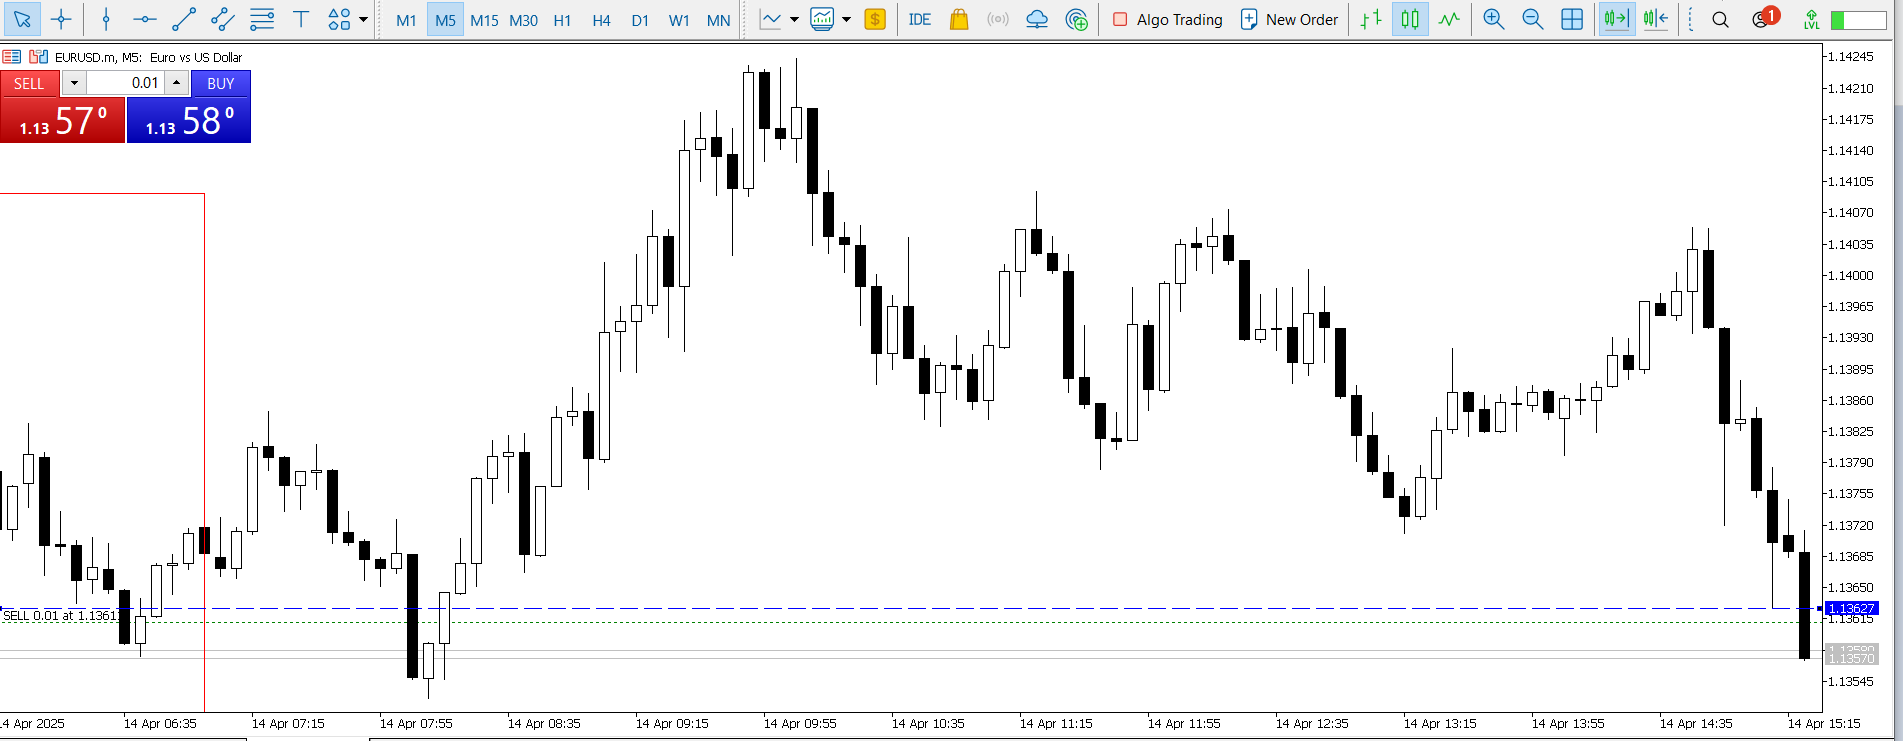Screen dimensions: 1903x741
Task: Pick the trendline drawing tool
Action: 184,19
